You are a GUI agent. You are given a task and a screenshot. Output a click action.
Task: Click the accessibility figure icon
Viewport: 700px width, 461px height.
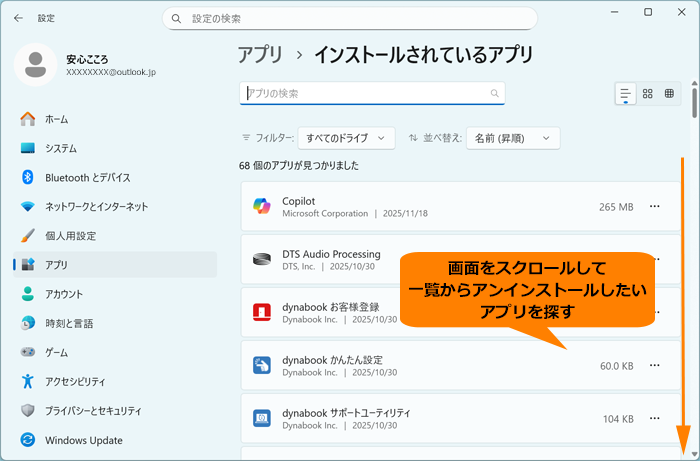click(x=28, y=381)
